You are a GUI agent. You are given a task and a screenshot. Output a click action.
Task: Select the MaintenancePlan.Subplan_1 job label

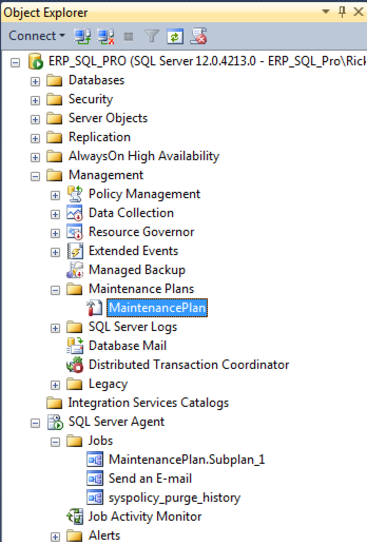(x=187, y=460)
